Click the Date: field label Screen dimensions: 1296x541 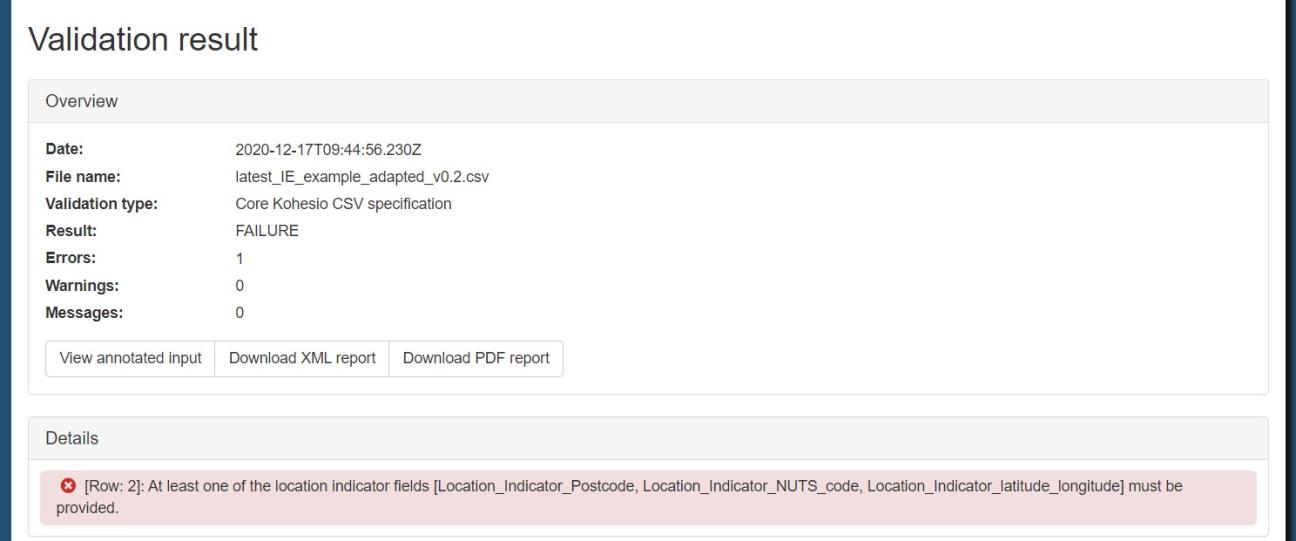click(x=64, y=150)
